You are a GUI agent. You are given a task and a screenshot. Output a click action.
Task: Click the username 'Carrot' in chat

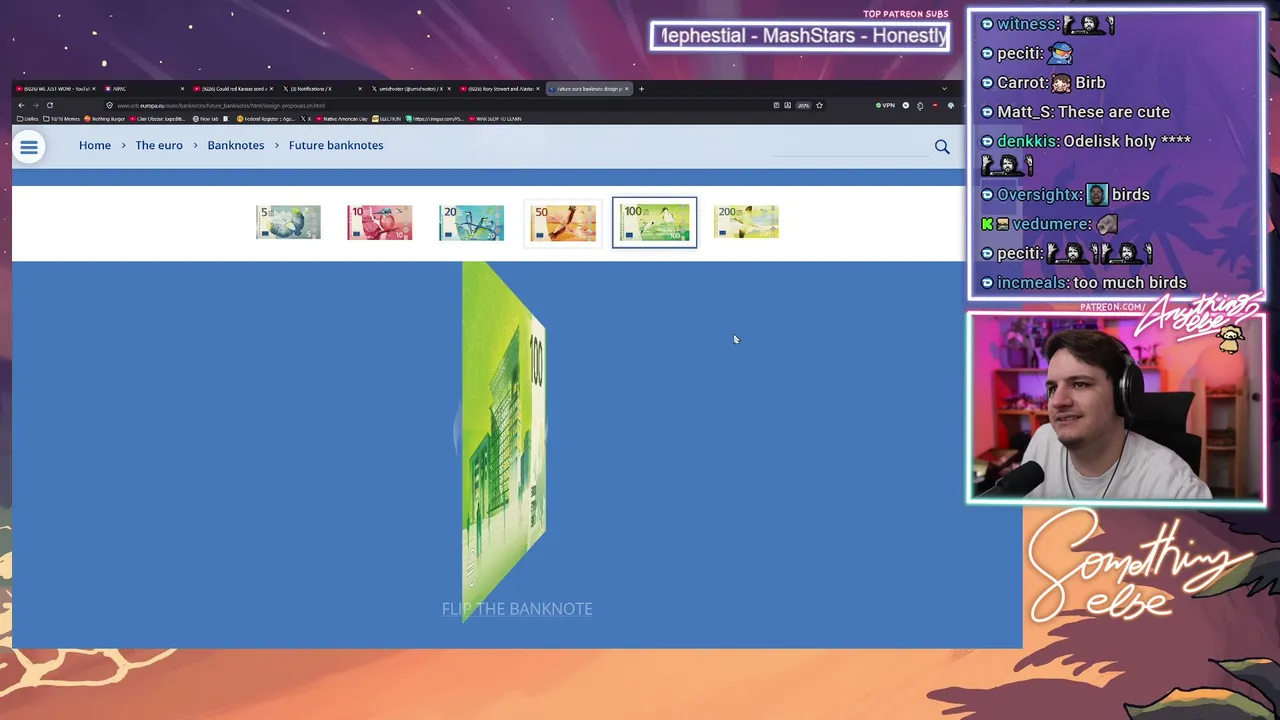(x=1018, y=83)
